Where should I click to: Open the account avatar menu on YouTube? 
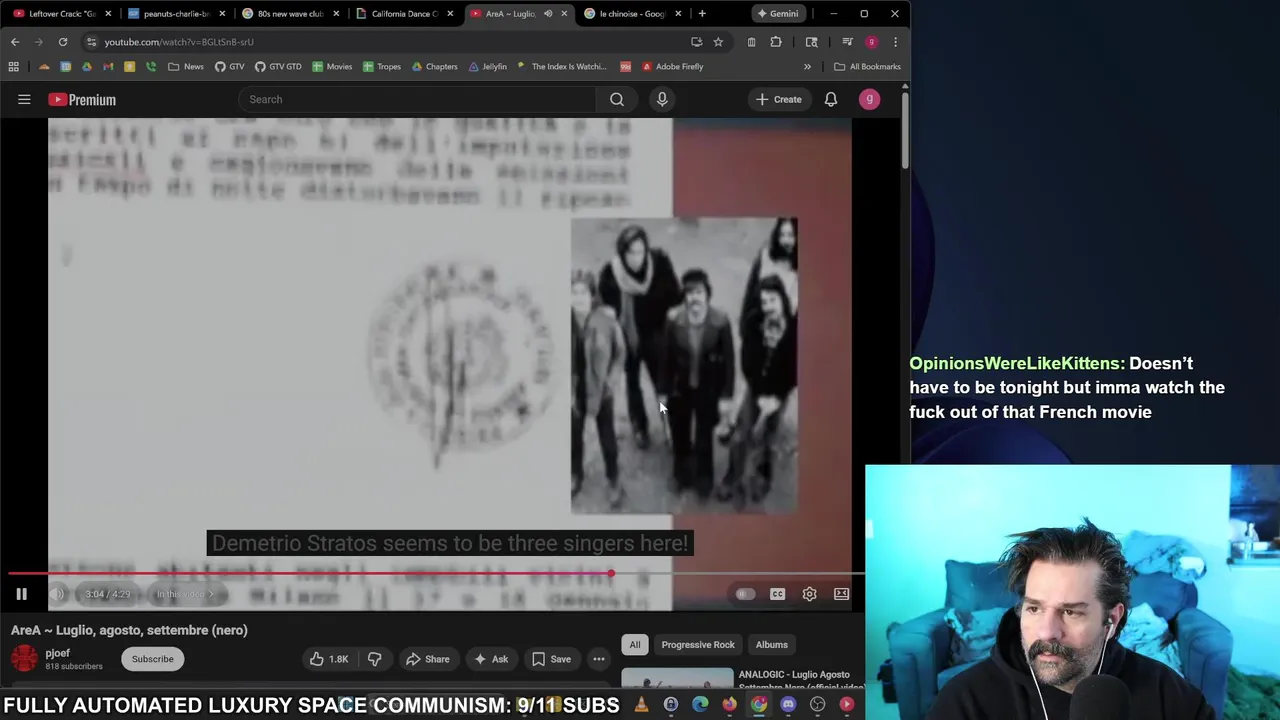(x=869, y=99)
